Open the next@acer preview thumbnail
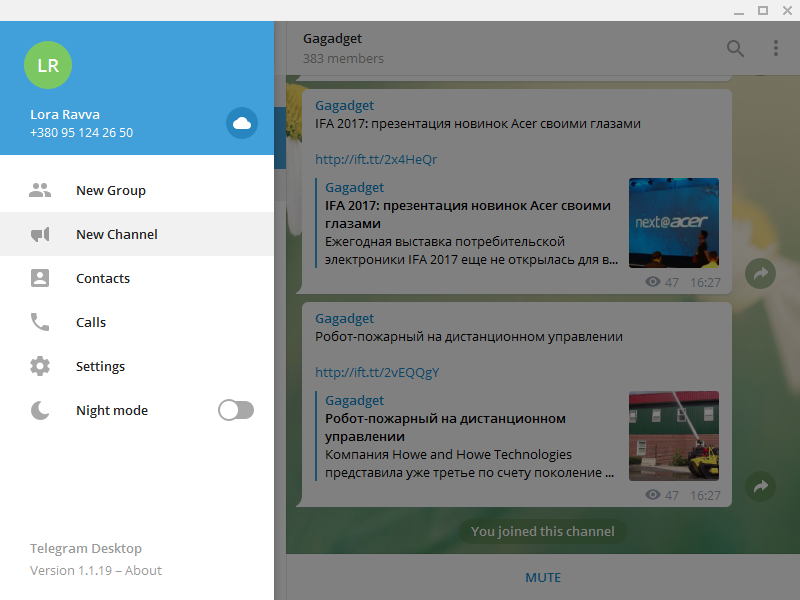800x600 pixels. coord(673,222)
